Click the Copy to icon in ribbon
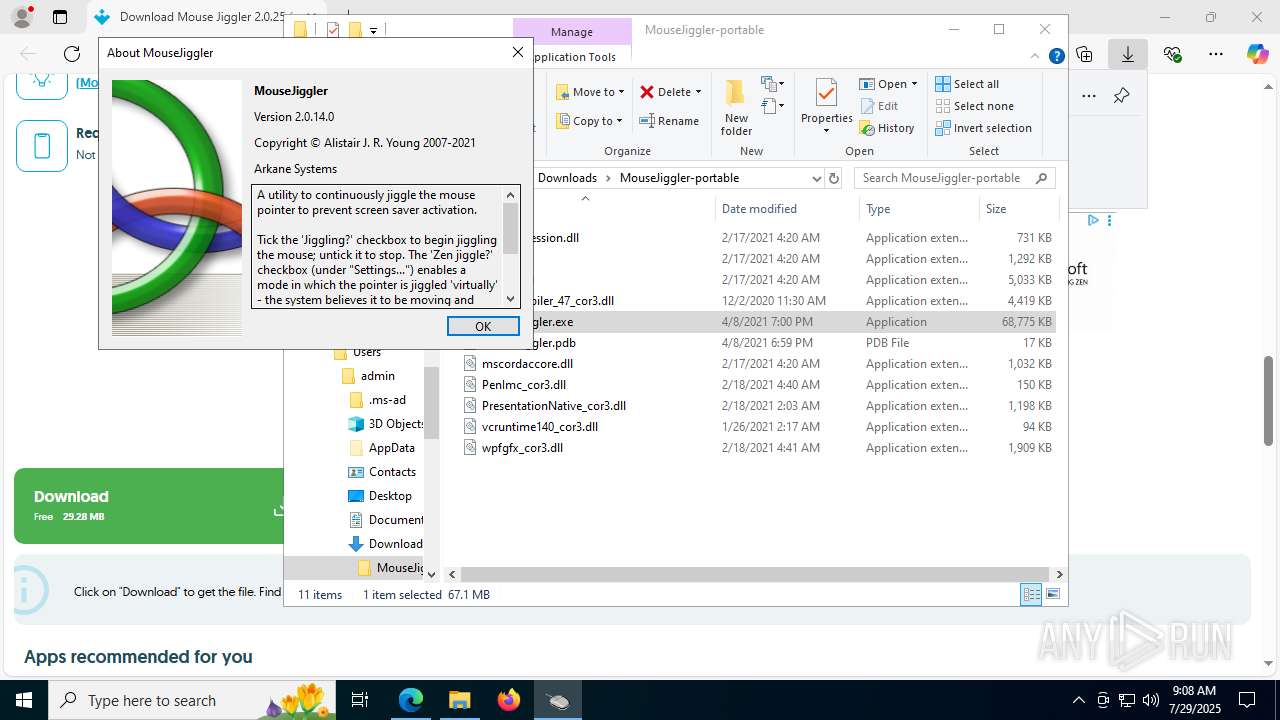 (x=563, y=121)
